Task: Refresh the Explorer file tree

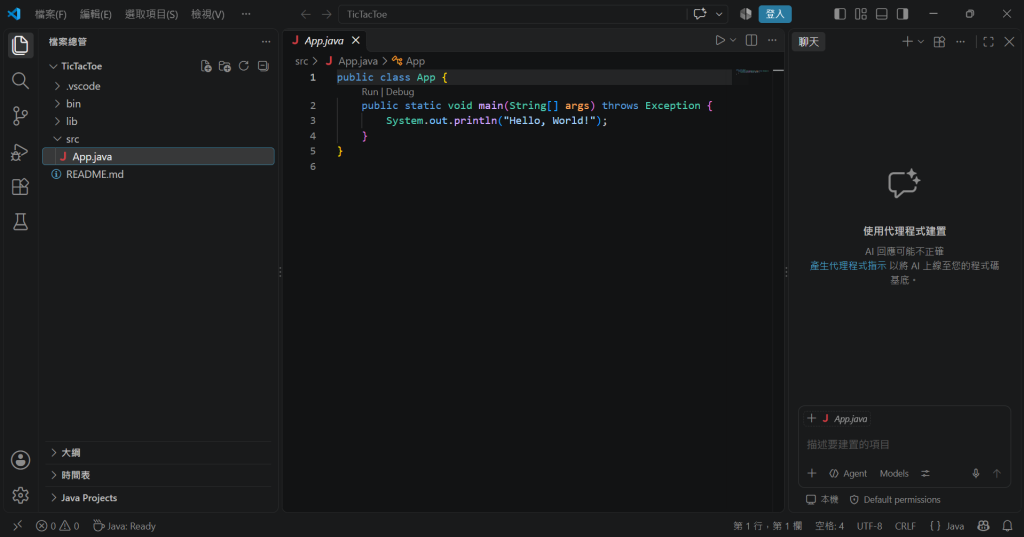Action: pos(244,66)
